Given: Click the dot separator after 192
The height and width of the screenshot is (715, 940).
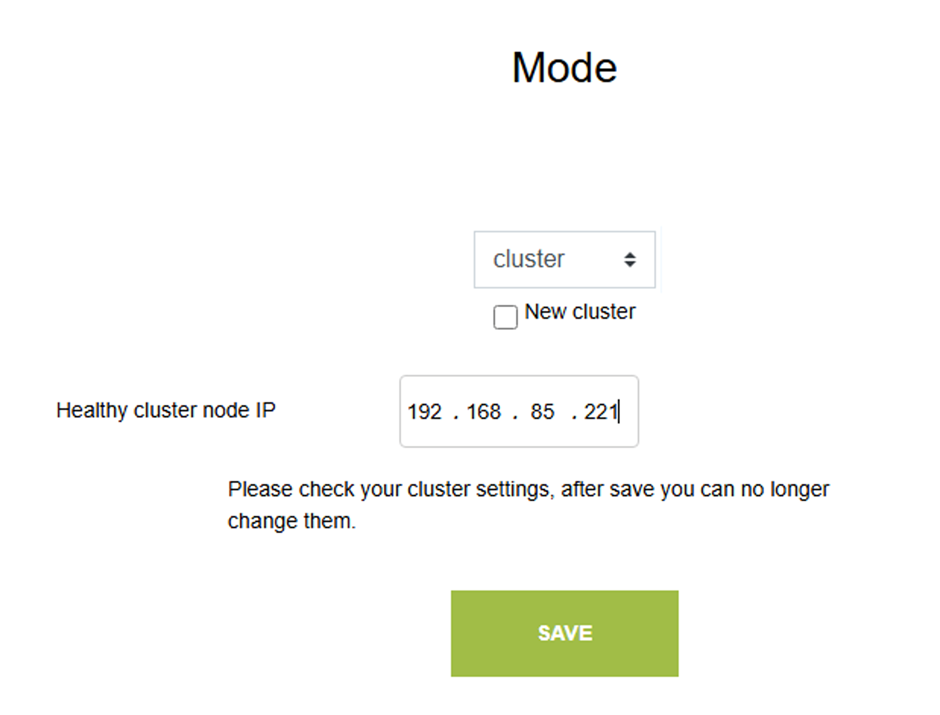Looking at the screenshot, I should coord(456,414).
